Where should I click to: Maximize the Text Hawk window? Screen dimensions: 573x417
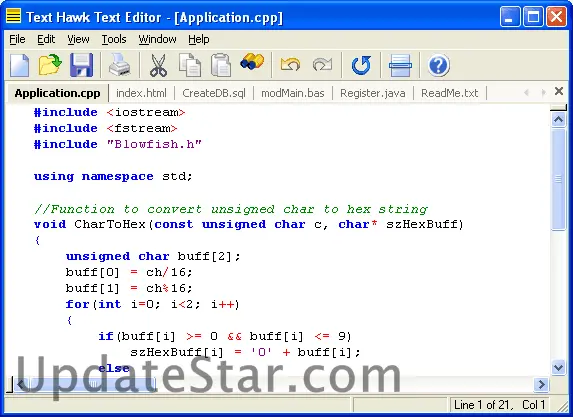[x=533, y=17]
